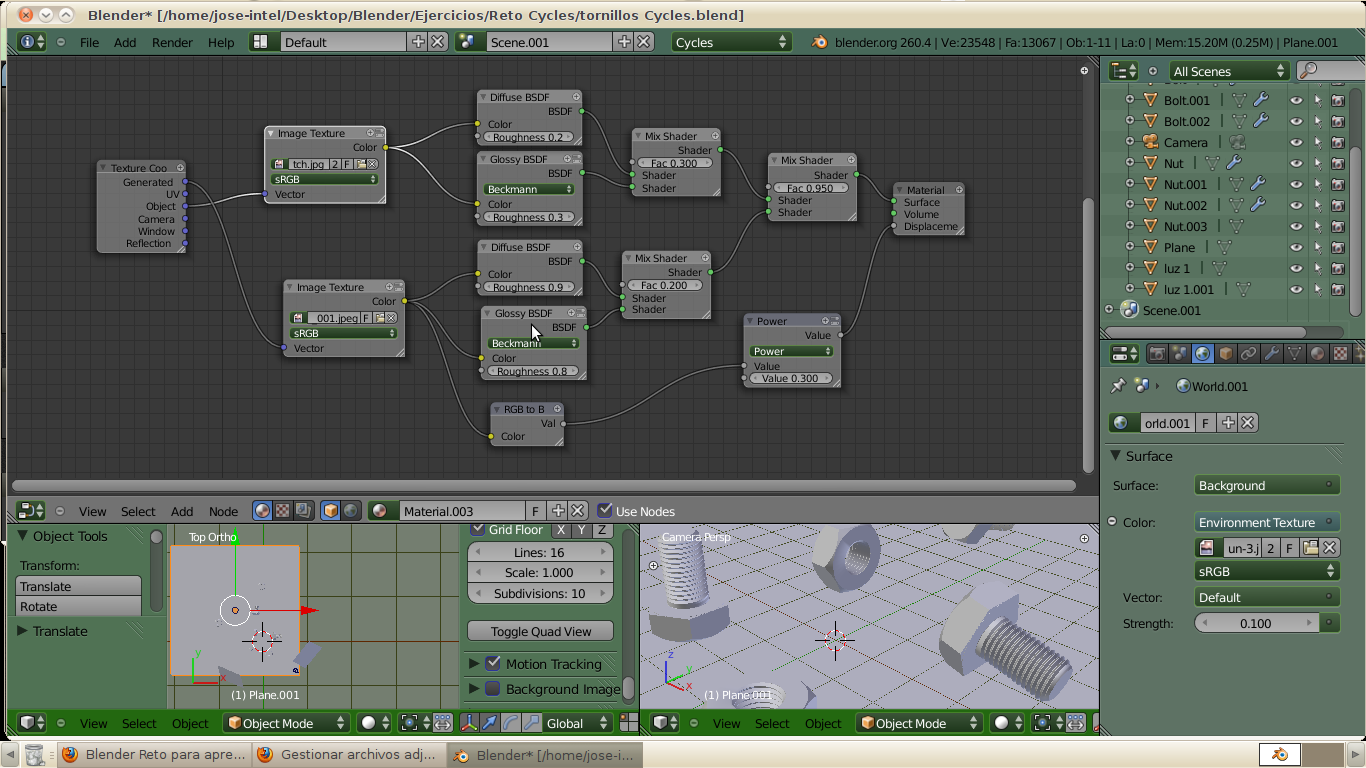This screenshot has width=1366, height=768.
Task: Click the Z grid axis button
Action: click(603, 530)
